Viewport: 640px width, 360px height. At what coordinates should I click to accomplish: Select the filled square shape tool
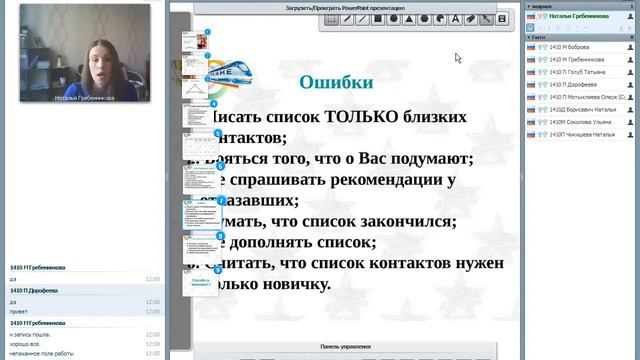point(378,19)
